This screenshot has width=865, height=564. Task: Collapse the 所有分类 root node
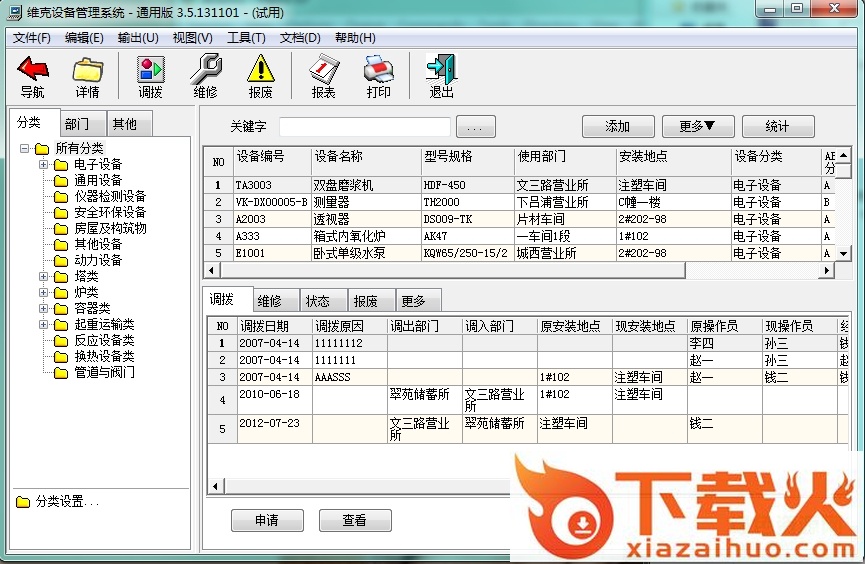point(24,149)
